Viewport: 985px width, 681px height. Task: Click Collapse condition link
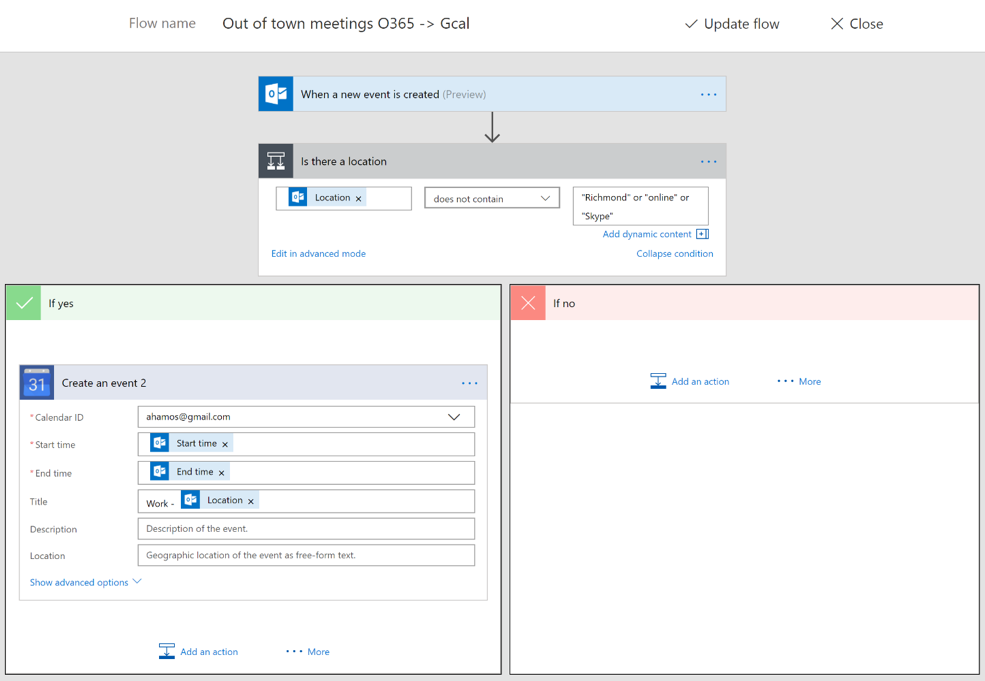(x=675, y=254)
